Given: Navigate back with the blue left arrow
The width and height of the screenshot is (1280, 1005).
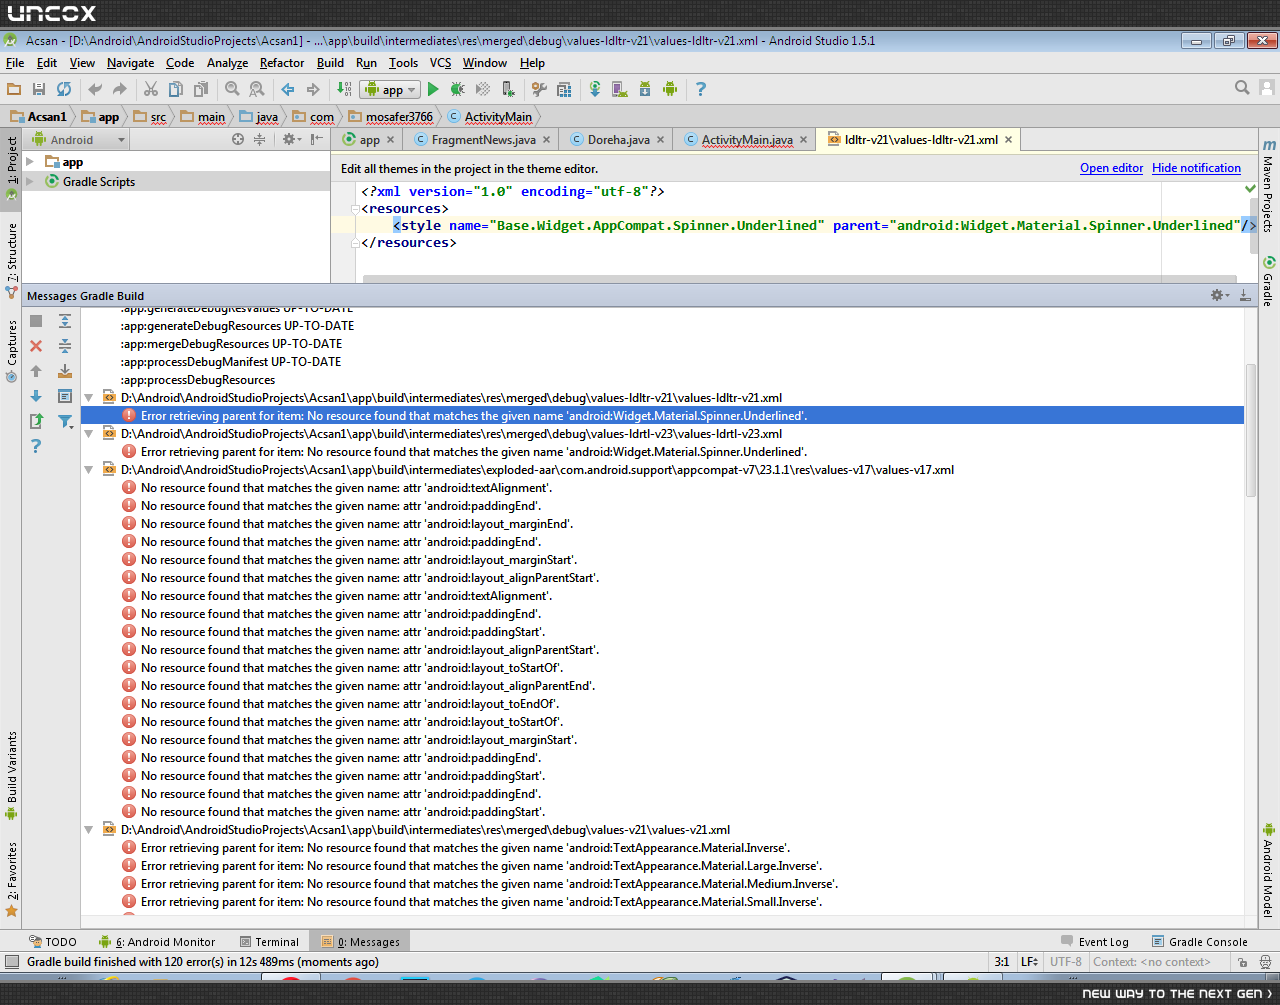Looking at the screenshot, I should [x=288, y=89].
